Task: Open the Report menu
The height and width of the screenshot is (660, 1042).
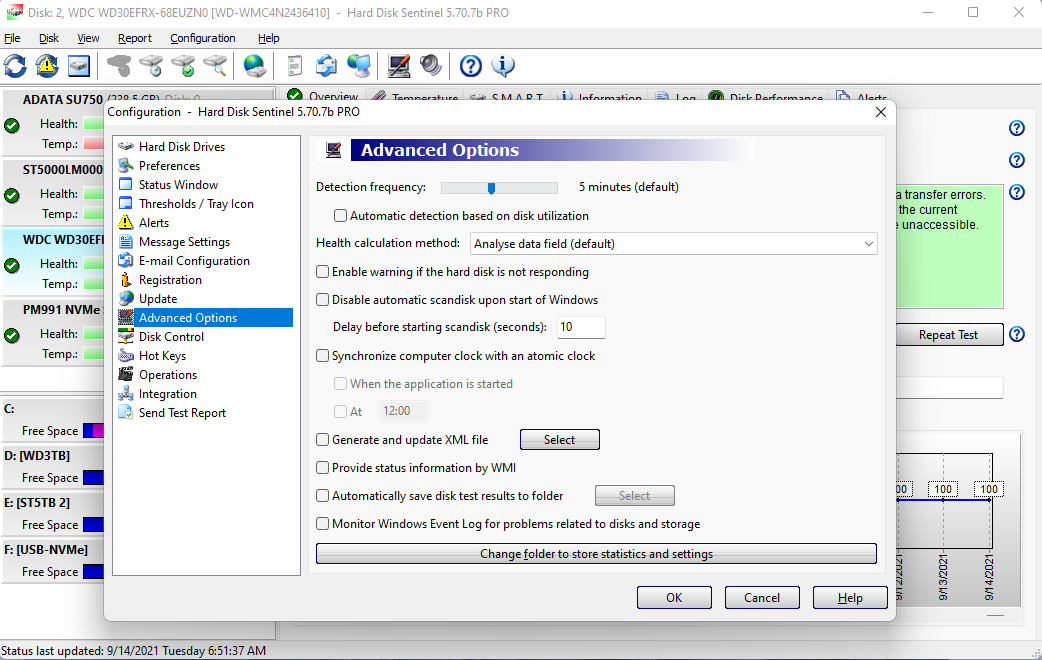Action: 135,39
